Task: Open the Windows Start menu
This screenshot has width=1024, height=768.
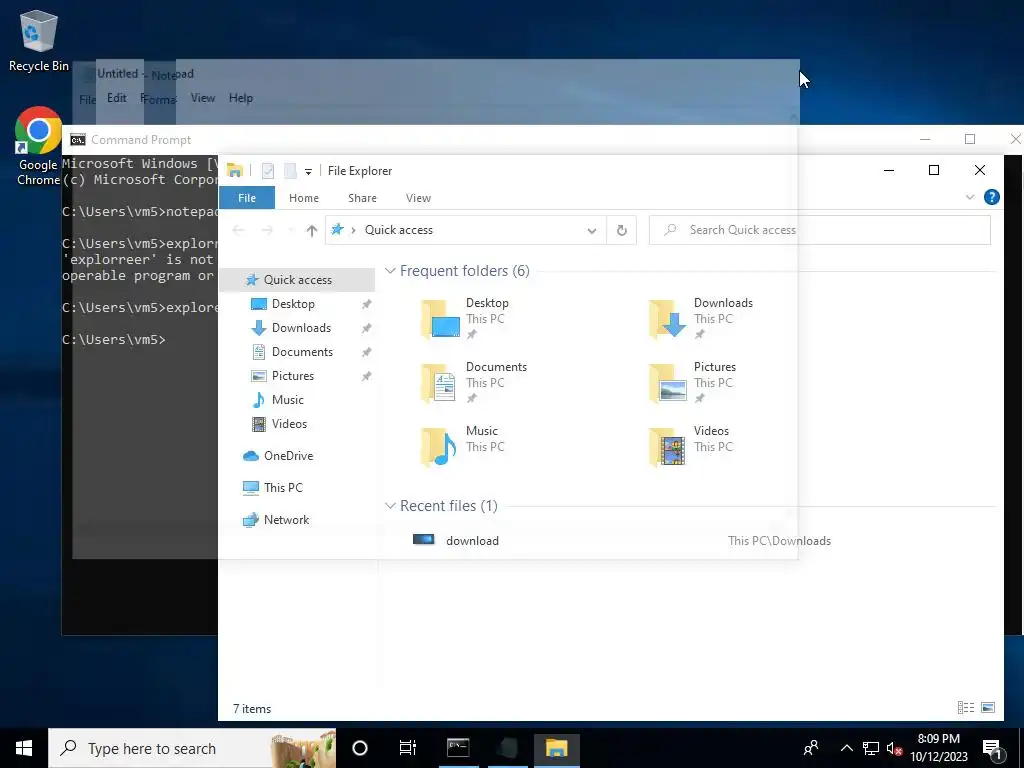Action: (24, 748)
